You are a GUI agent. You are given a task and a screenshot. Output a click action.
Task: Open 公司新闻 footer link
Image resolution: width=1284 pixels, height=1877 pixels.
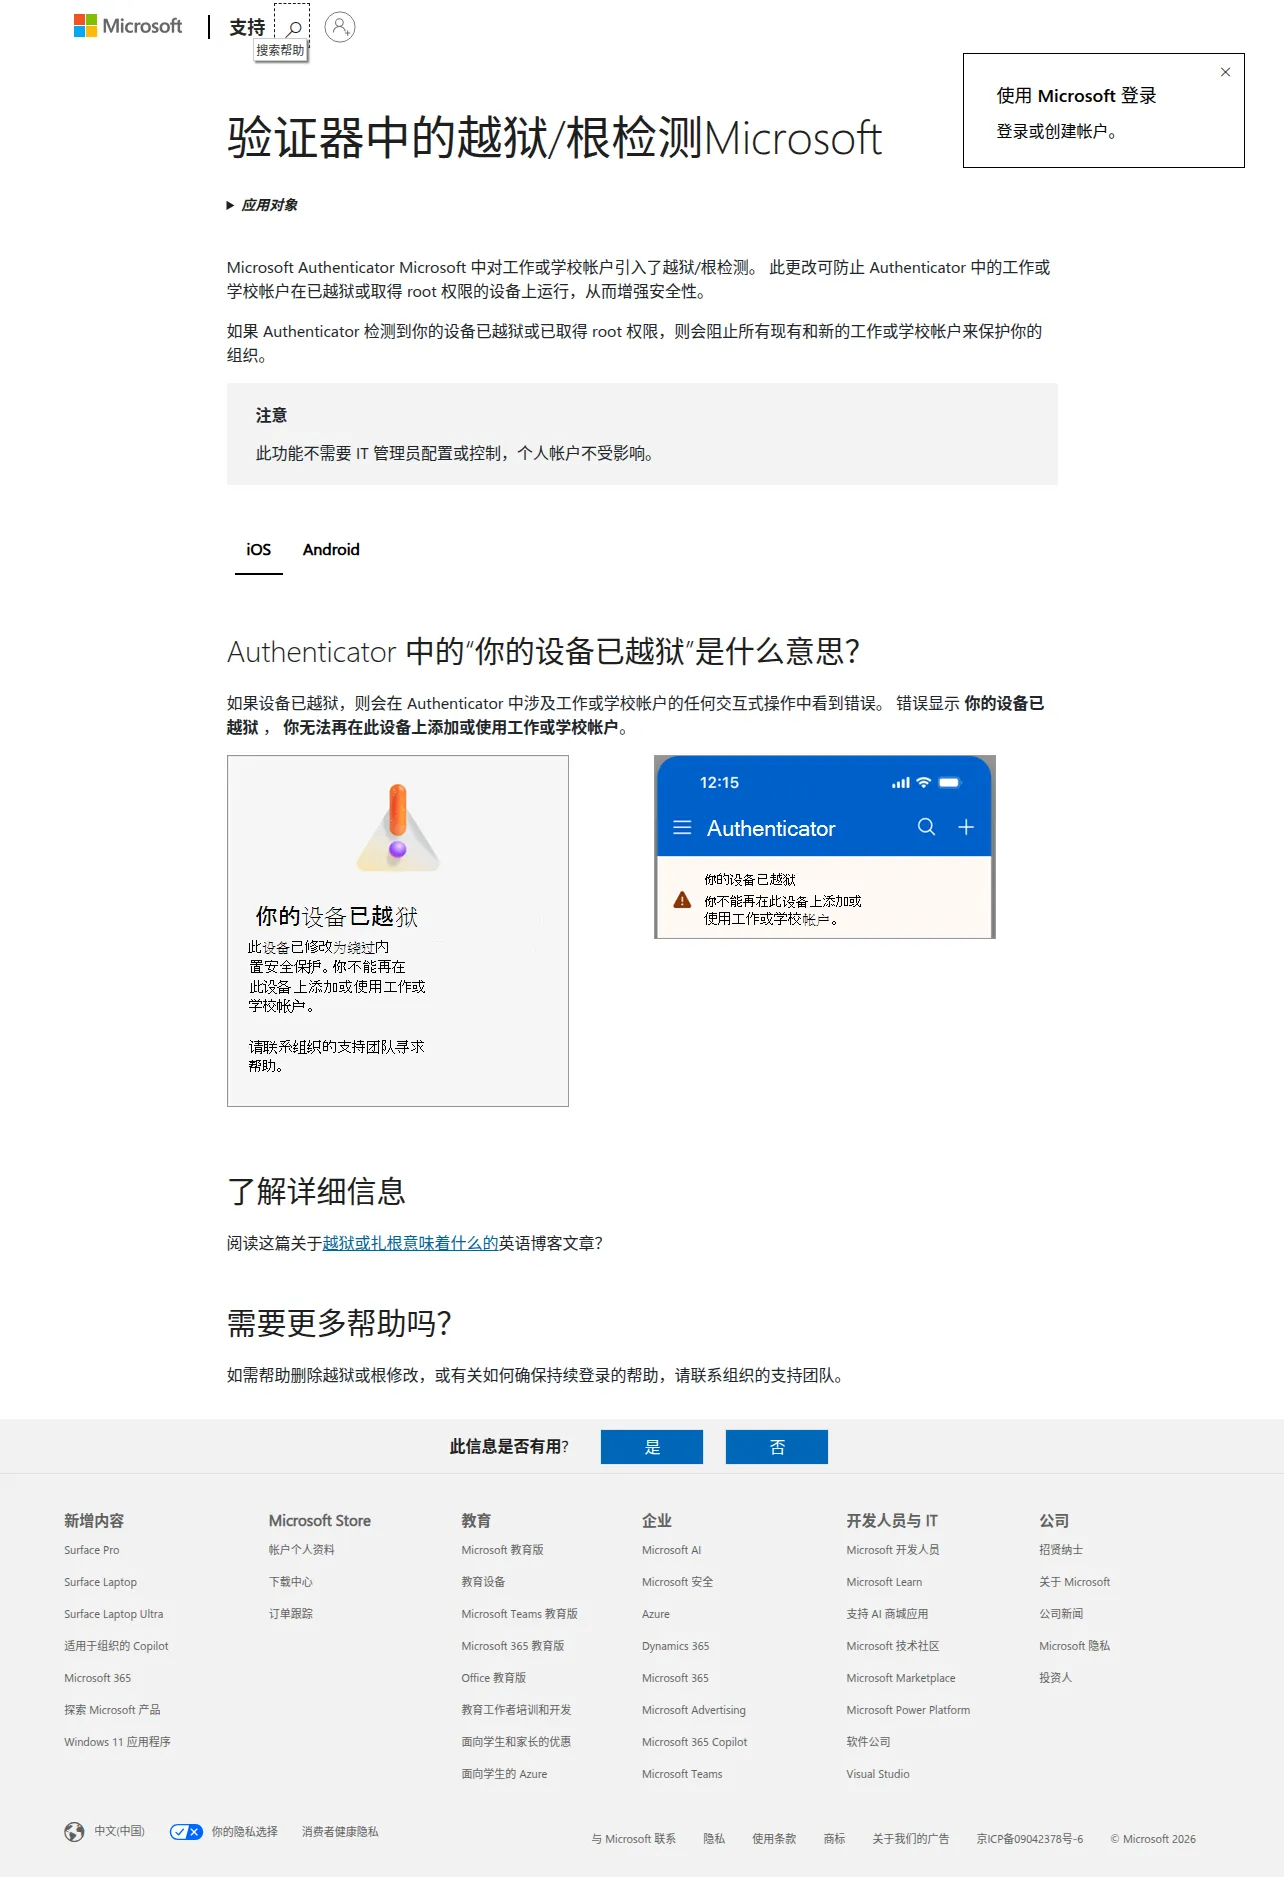coord(1061,1614)
